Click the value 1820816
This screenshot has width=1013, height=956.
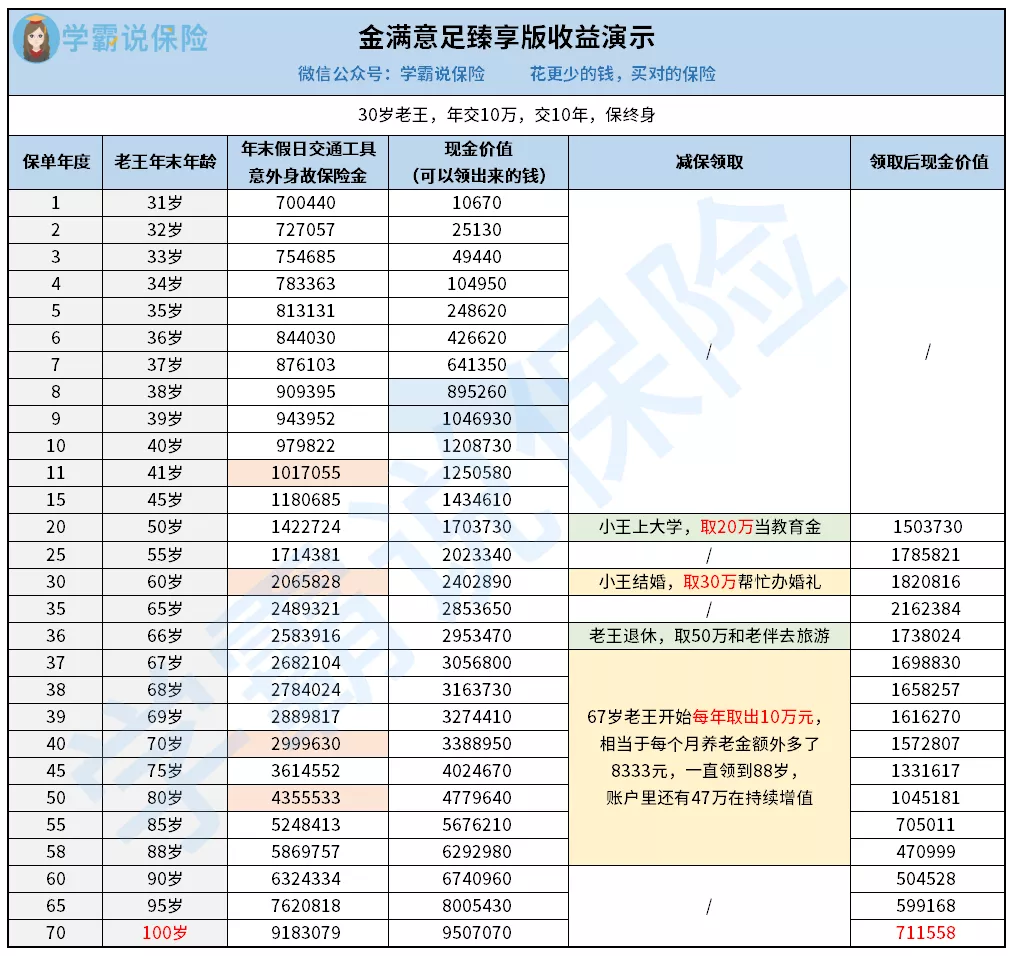click(x=926, y=582)
